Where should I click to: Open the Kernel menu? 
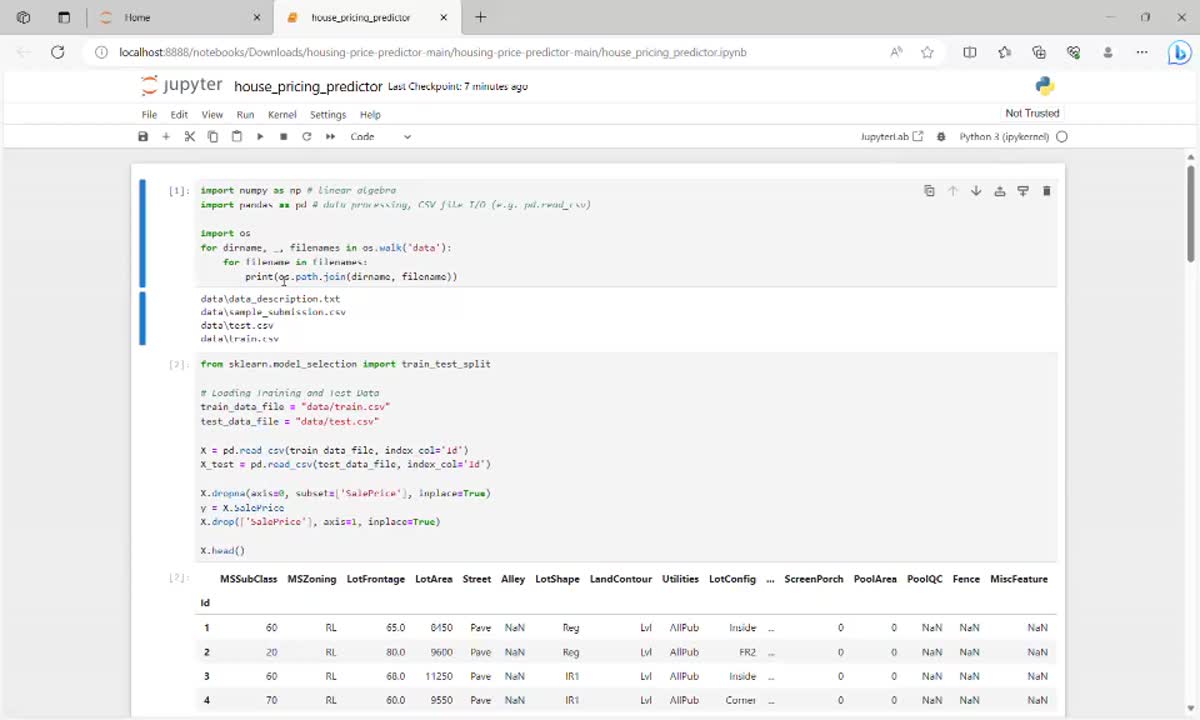pyautogui.click(x=282, y=115)
